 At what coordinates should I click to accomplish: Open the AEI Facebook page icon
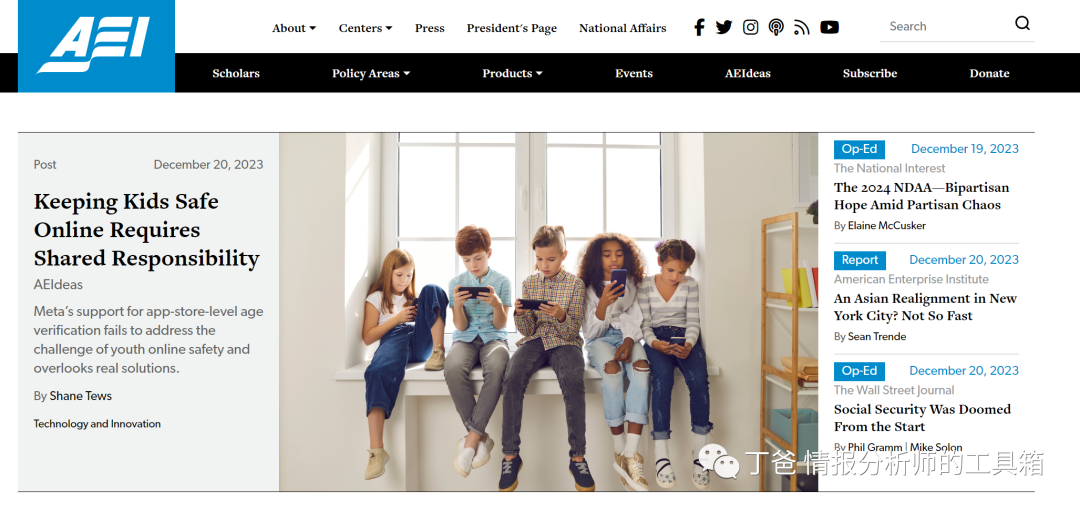click(x=699, y=28)
